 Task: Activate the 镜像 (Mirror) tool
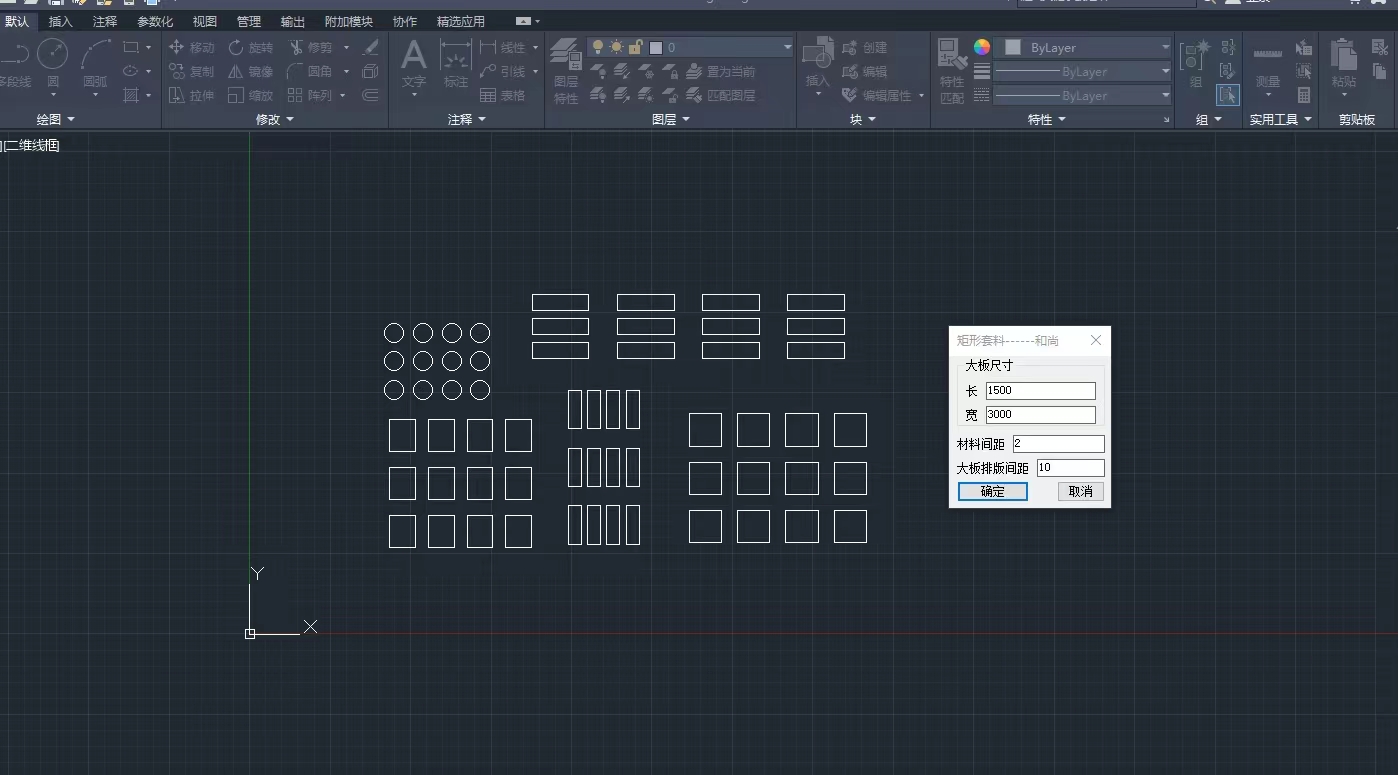pos(250,71)
